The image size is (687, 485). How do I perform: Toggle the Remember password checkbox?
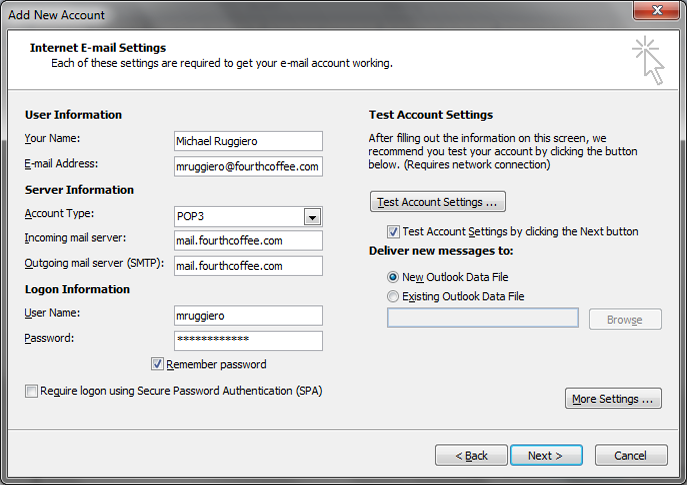157,364
